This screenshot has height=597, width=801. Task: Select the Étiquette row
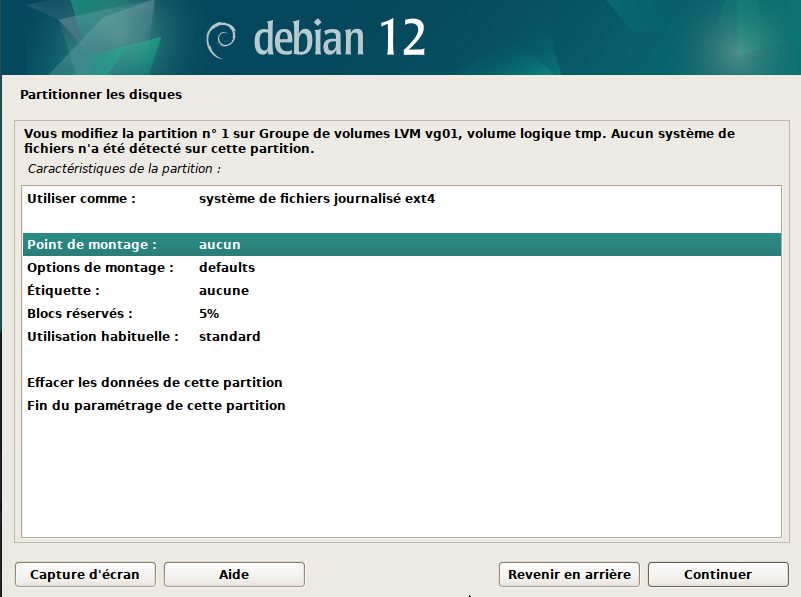point(402,291)
